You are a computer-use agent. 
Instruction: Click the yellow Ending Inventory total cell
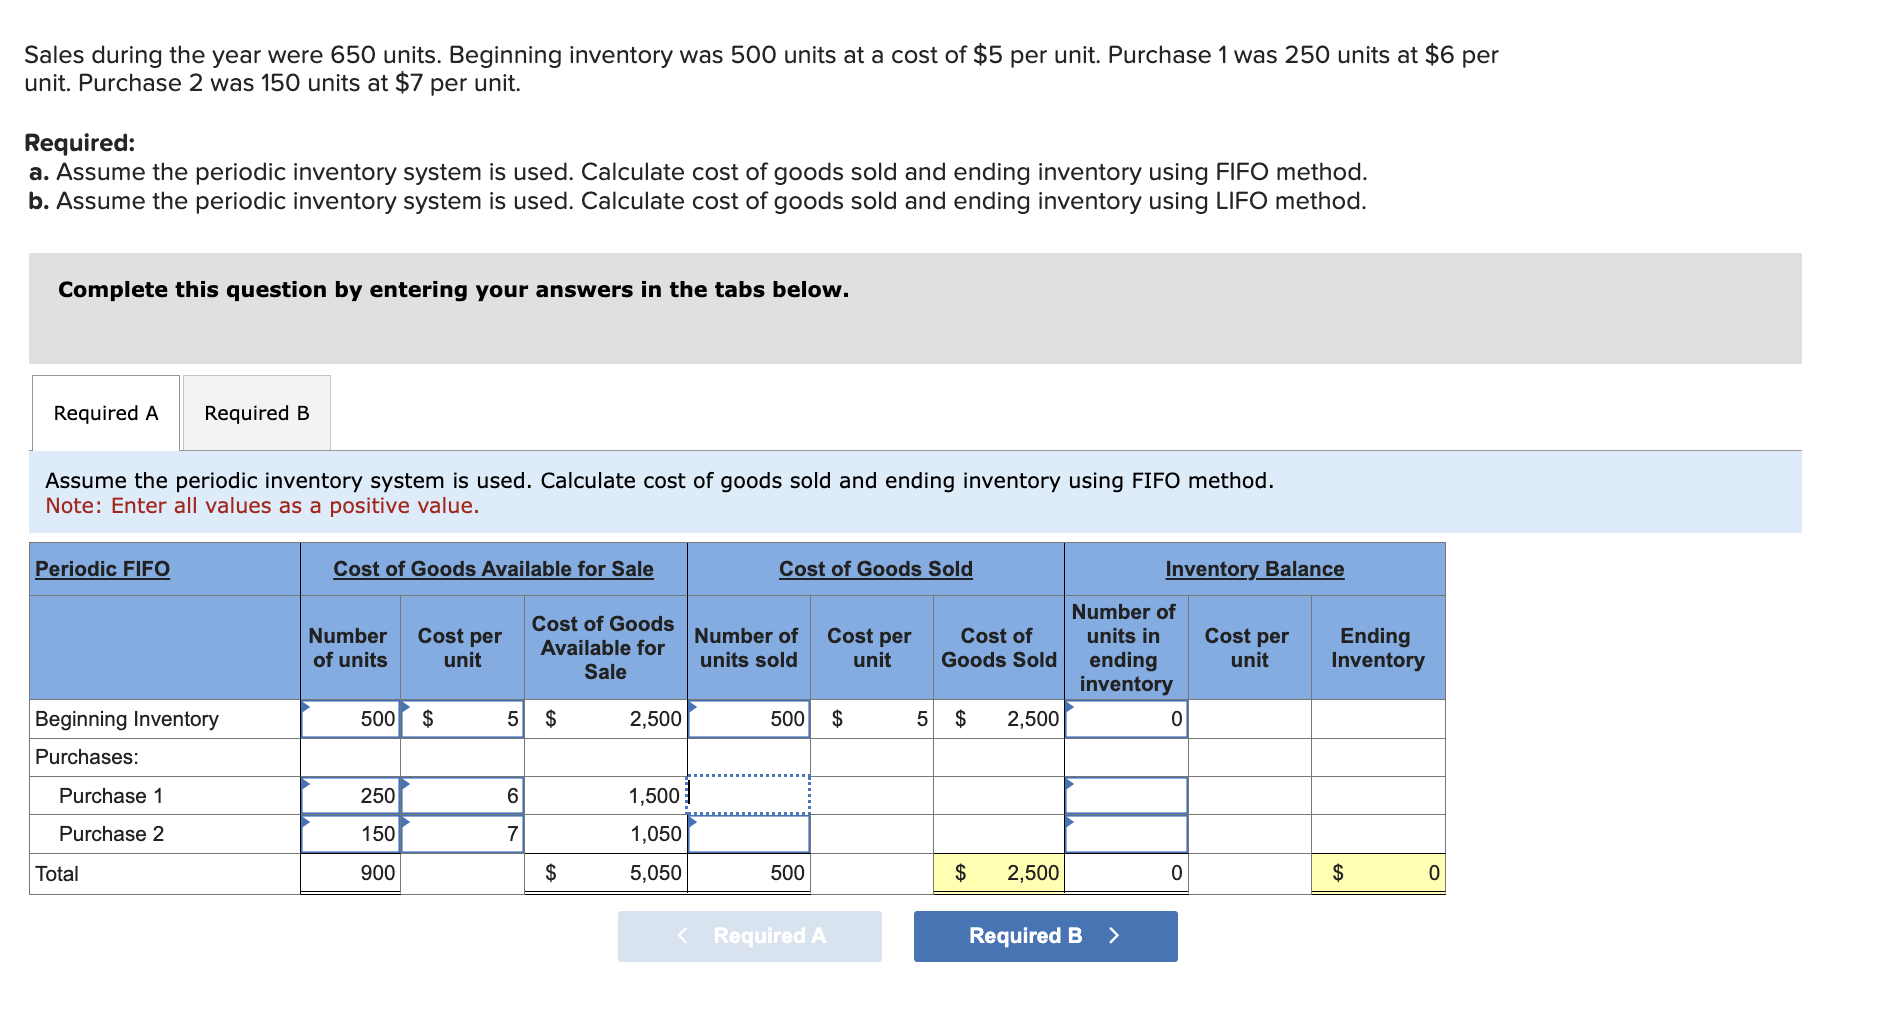point(1378,872)
